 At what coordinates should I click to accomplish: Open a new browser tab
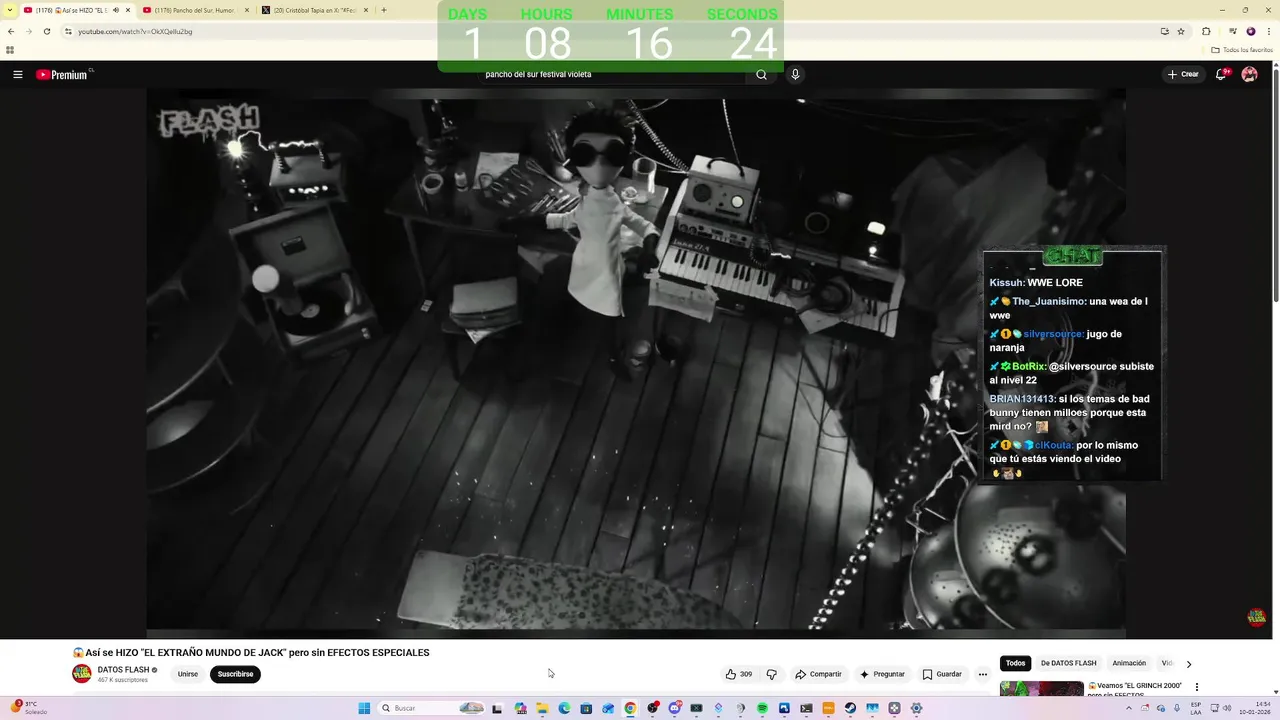click(384, 10)
